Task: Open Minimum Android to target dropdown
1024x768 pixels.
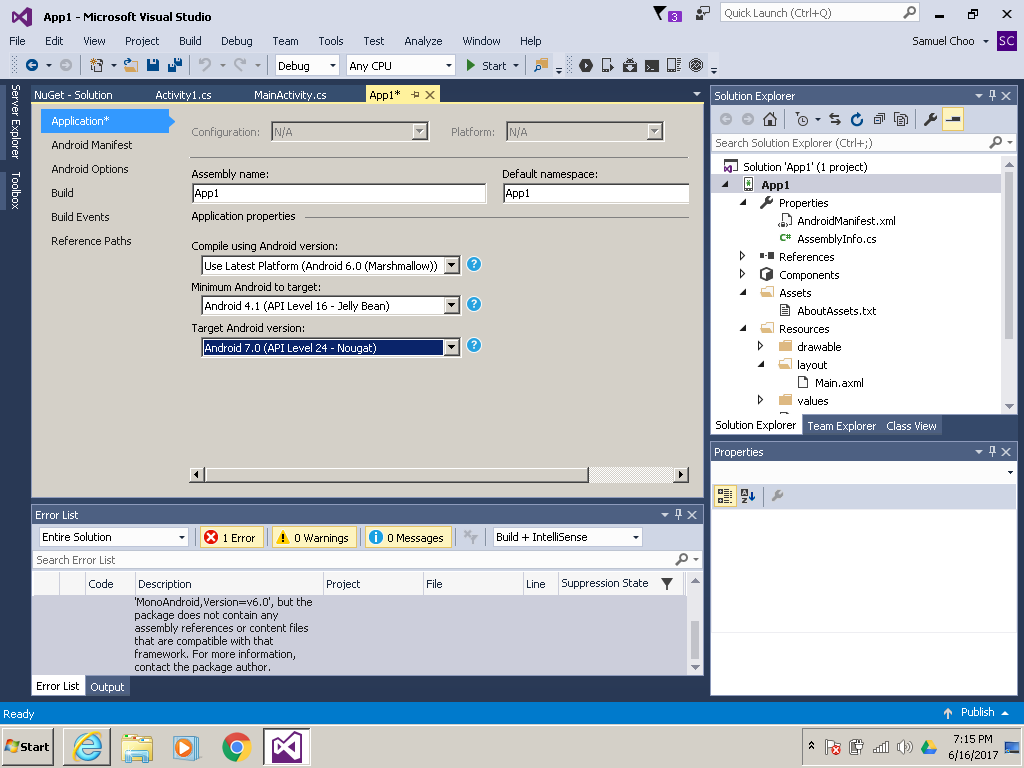Action: (x=451, y=305)
